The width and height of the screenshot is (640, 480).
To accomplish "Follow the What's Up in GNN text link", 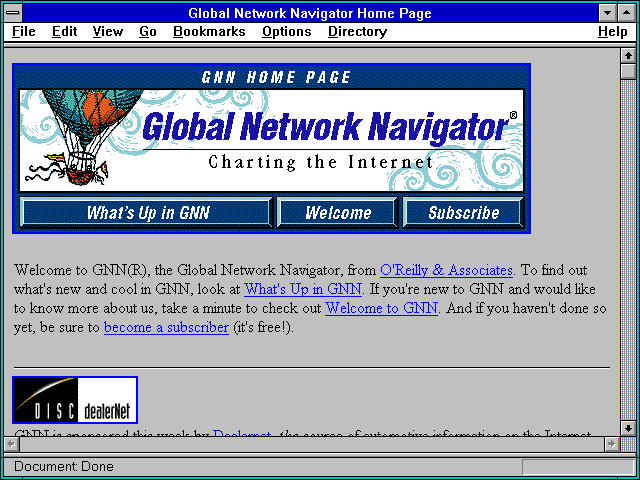I will [302, 289].
